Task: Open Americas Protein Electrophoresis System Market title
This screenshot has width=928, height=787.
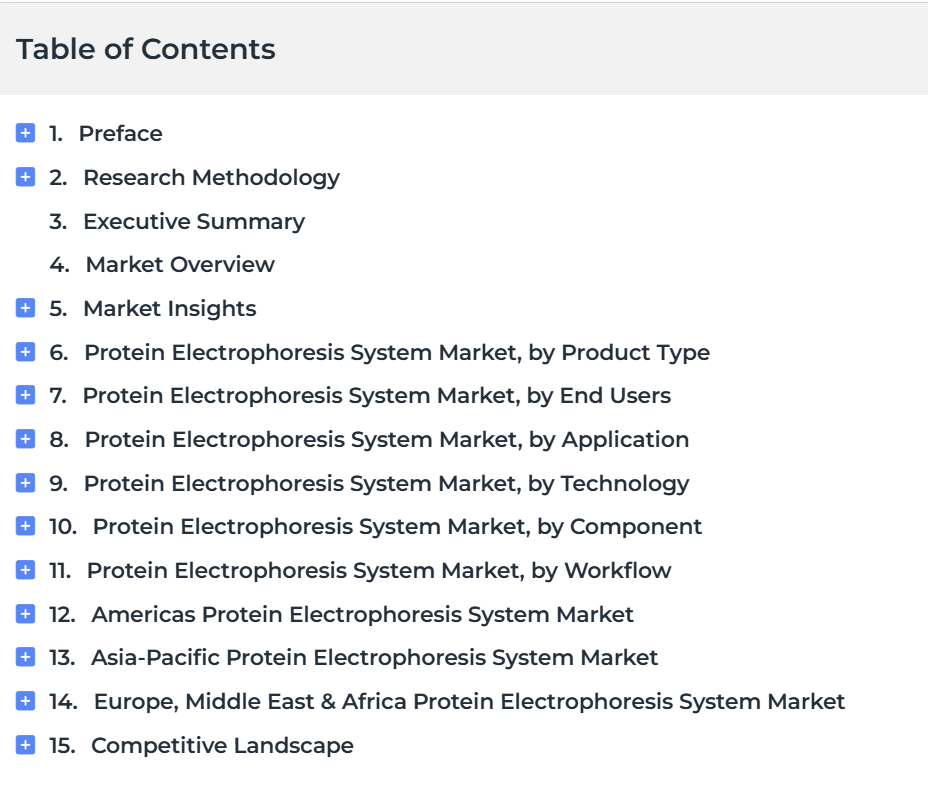Action: [362, 614]
